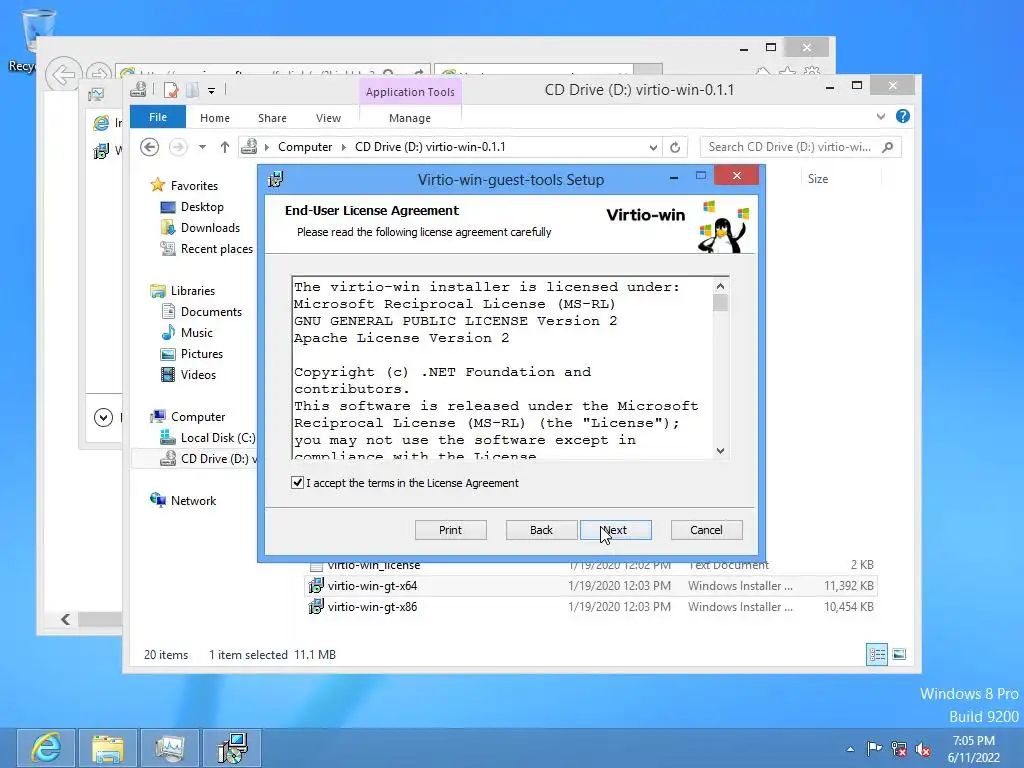This screenshot has width=1024, height=768.
Task: Select the Application Tools contextual tab
Action: 409,92
